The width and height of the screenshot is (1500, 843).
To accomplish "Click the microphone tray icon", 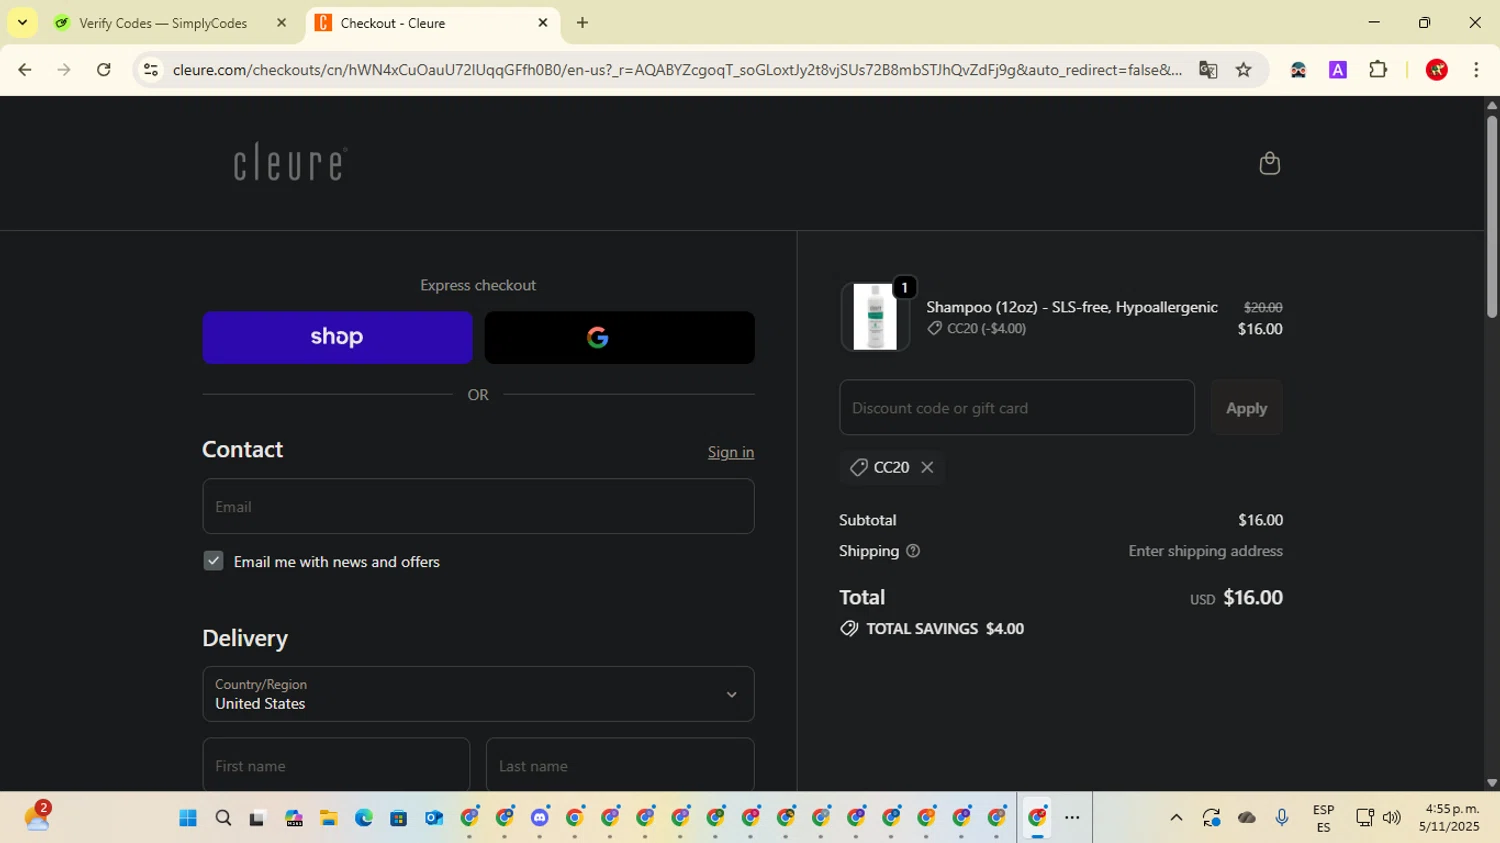I will (1282, 818).
